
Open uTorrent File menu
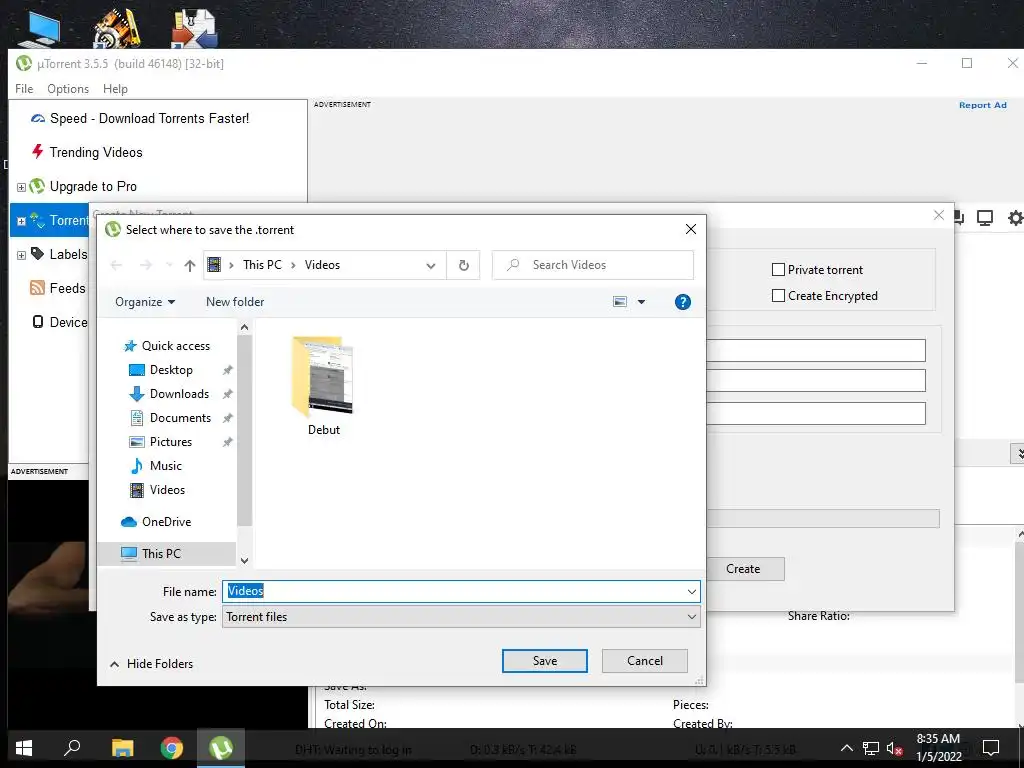point(24,89)
